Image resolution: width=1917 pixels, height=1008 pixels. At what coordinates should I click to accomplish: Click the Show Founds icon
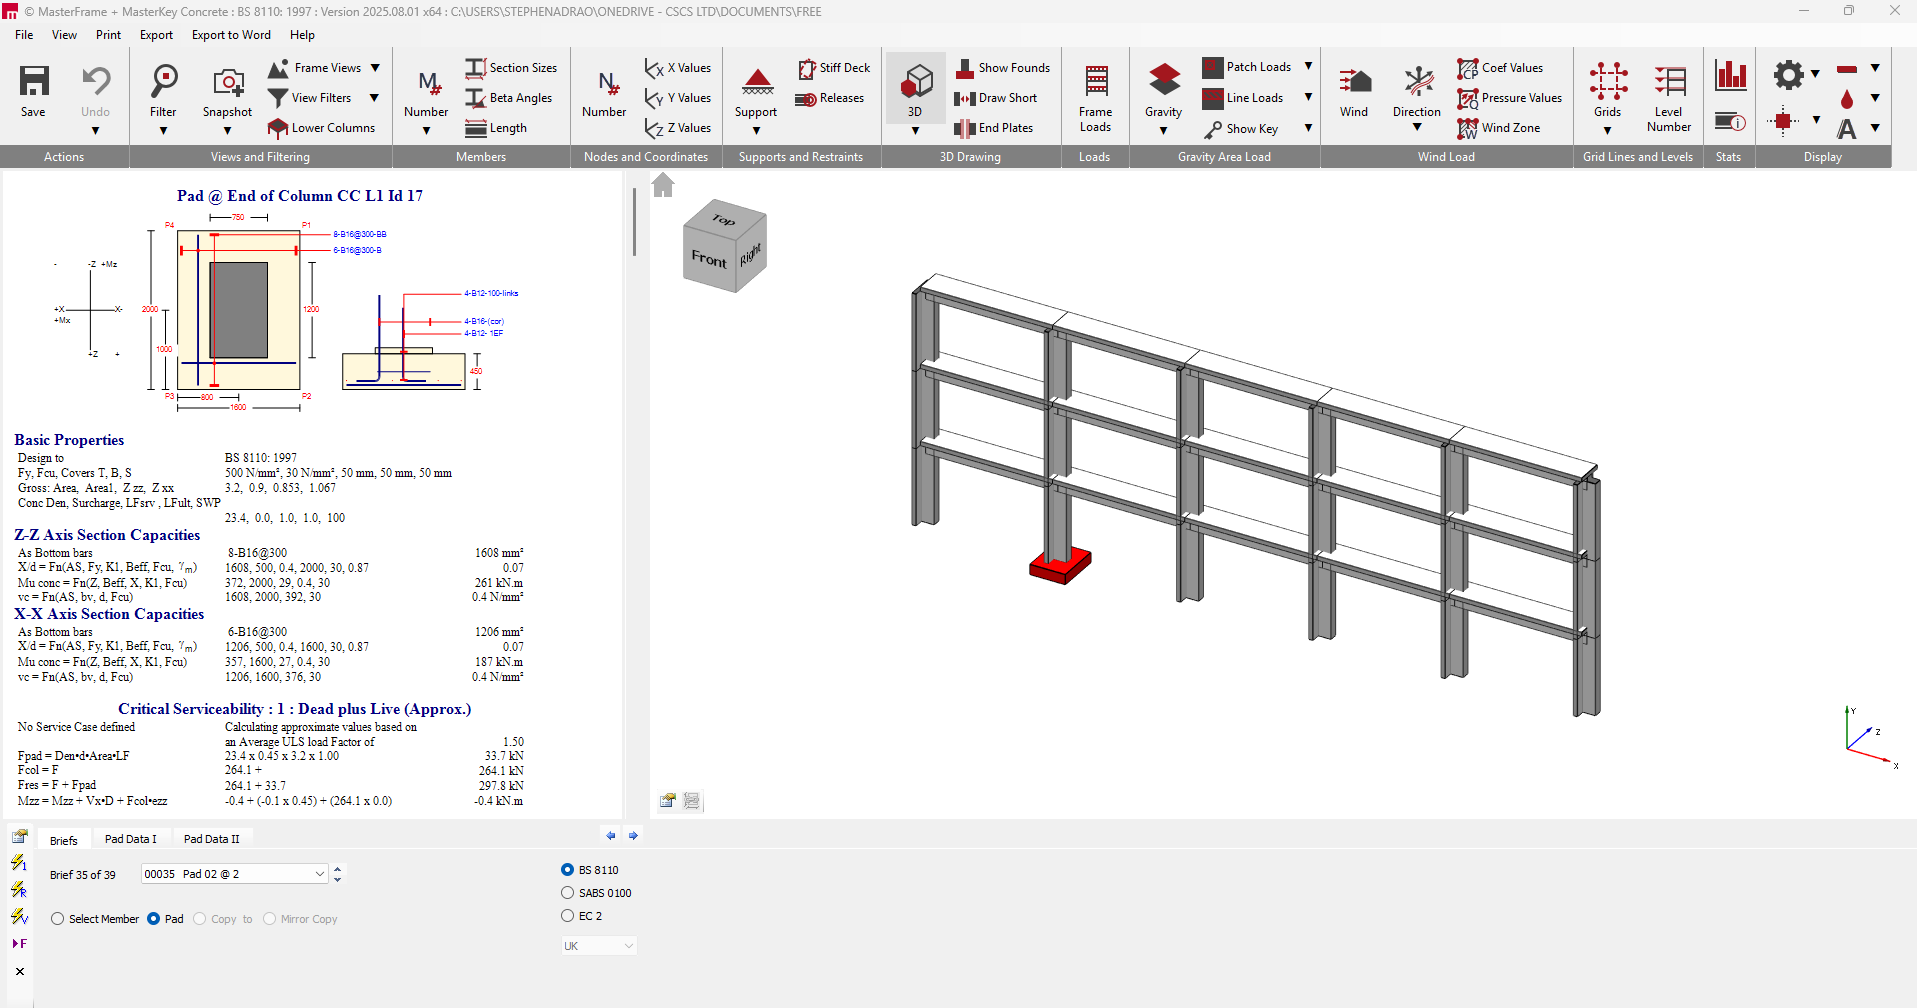point(1003,68)
